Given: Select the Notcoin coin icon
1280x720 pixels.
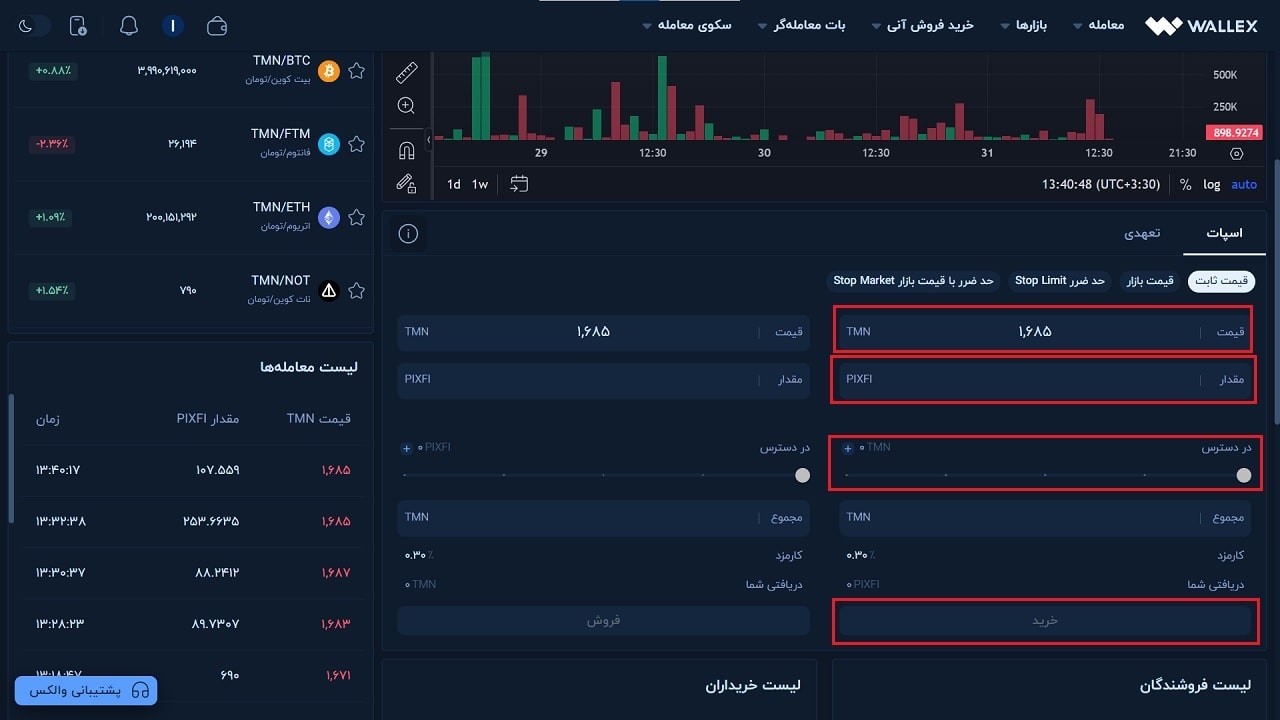Looking at the screenshot, I should pos(329,291).
